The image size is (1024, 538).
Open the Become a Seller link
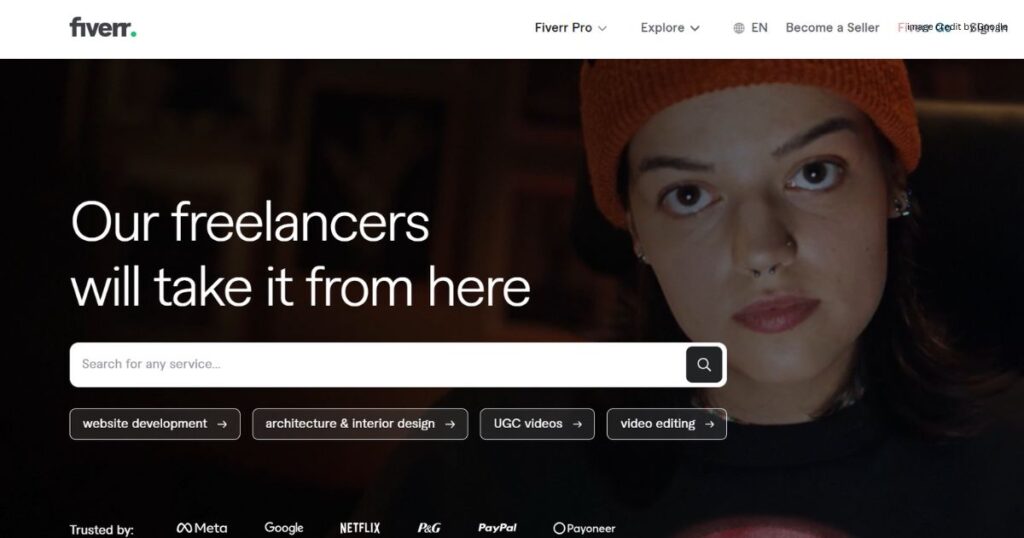[x=832, y=27]
